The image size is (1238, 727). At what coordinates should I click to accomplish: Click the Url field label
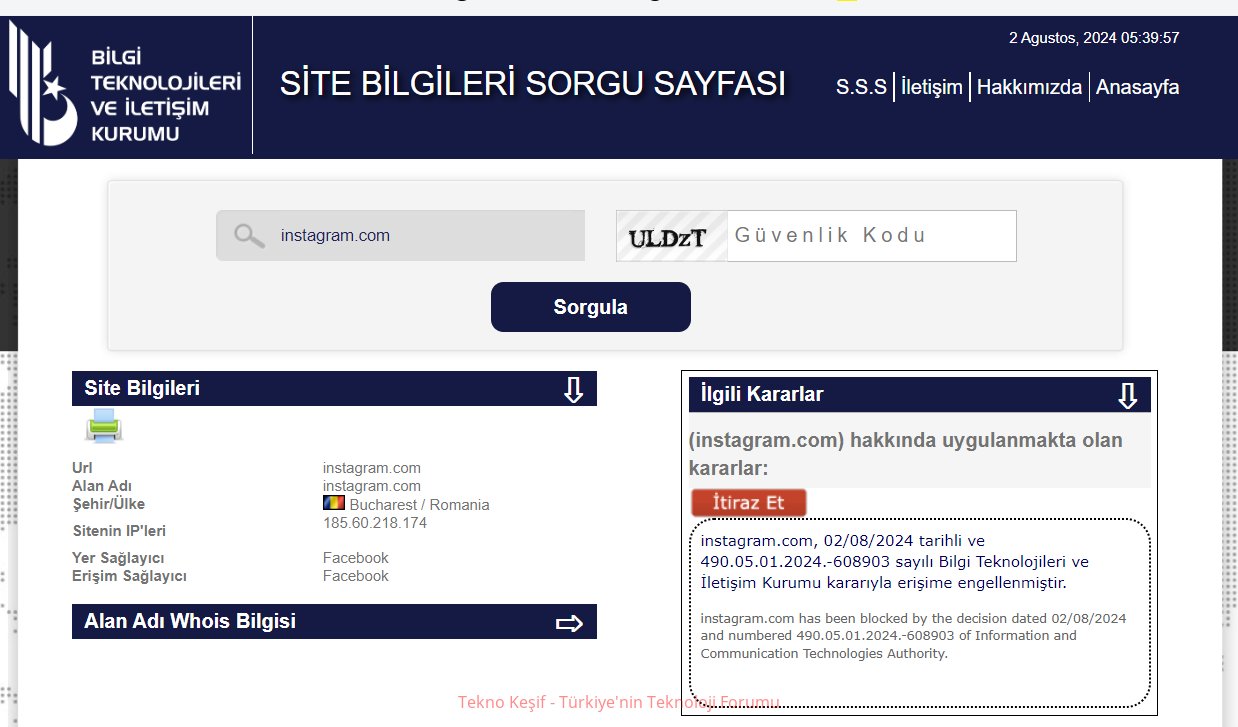coord(81,468)
